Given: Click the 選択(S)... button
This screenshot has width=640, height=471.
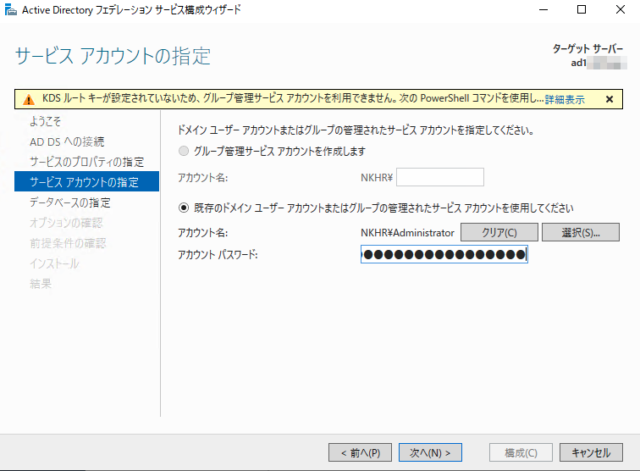Looking at the screenshot, I should click(x=580, y=232).
